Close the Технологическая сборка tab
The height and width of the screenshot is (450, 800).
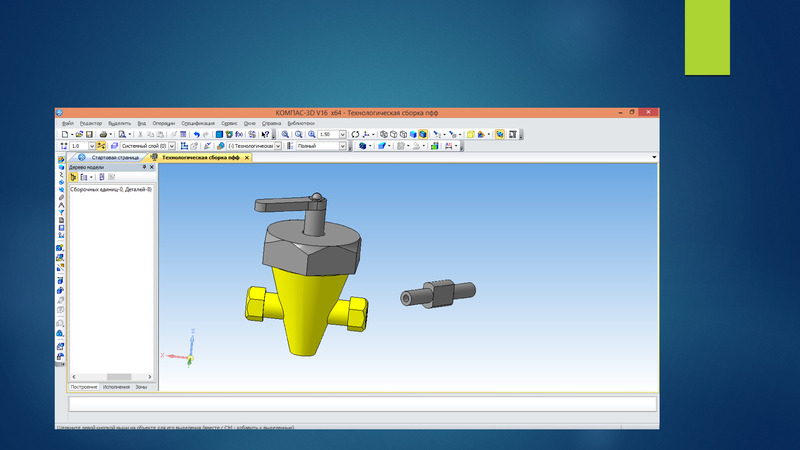[246, 158]
